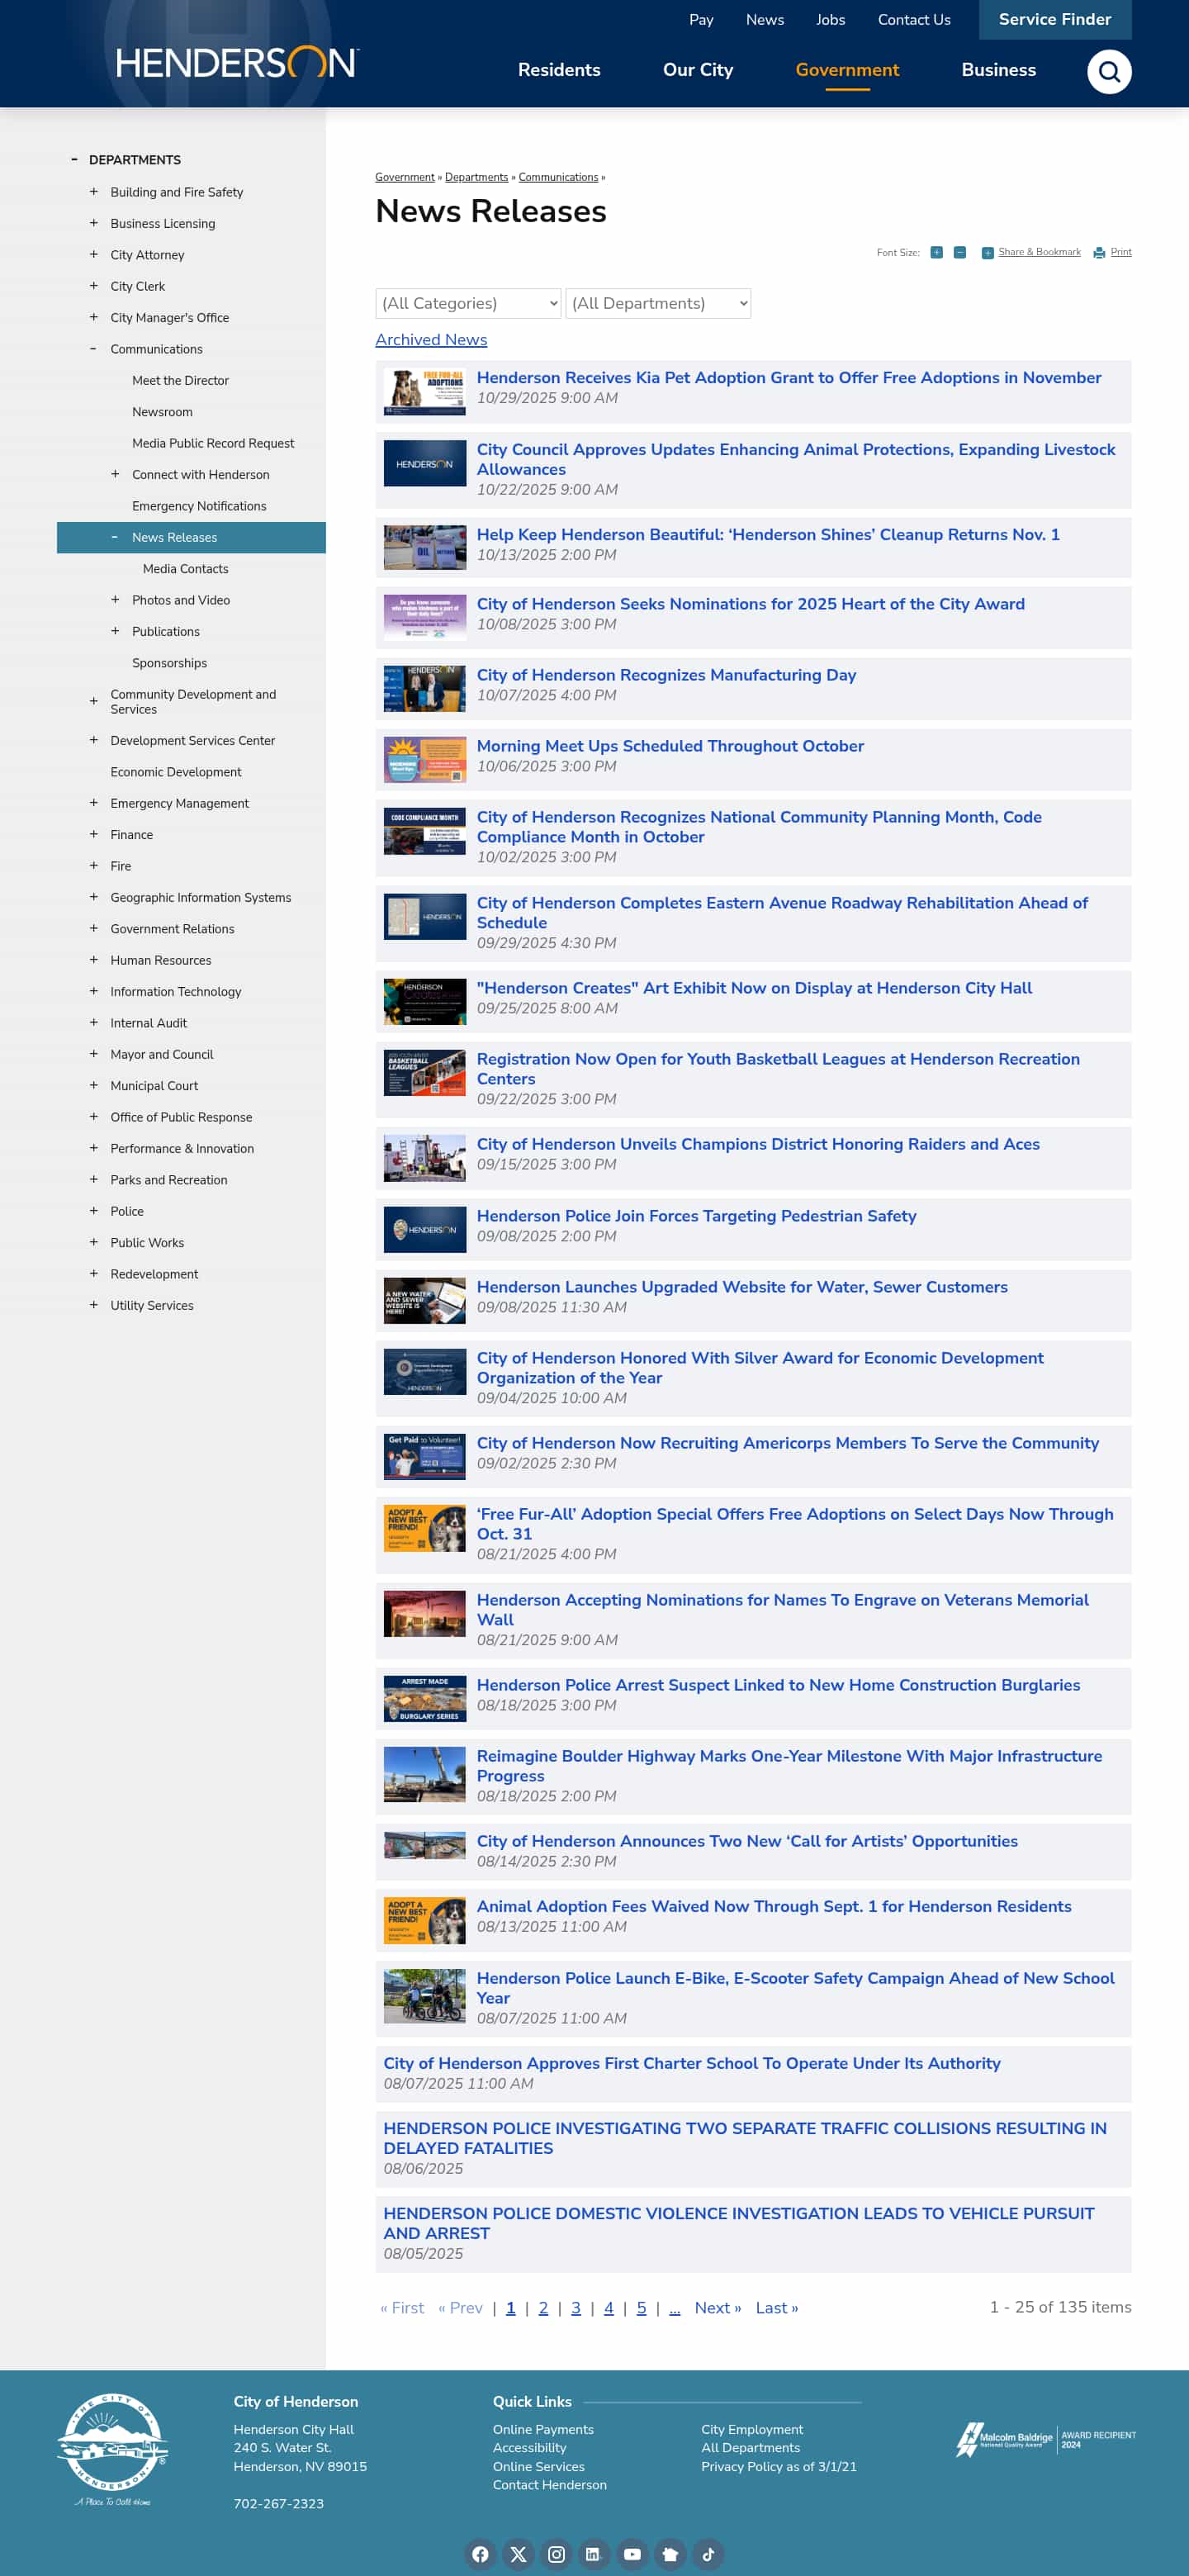This screenshot has height=2576, width=1189.
Task: Open the All Categories dropdown
Action: (x=468, y=303)
